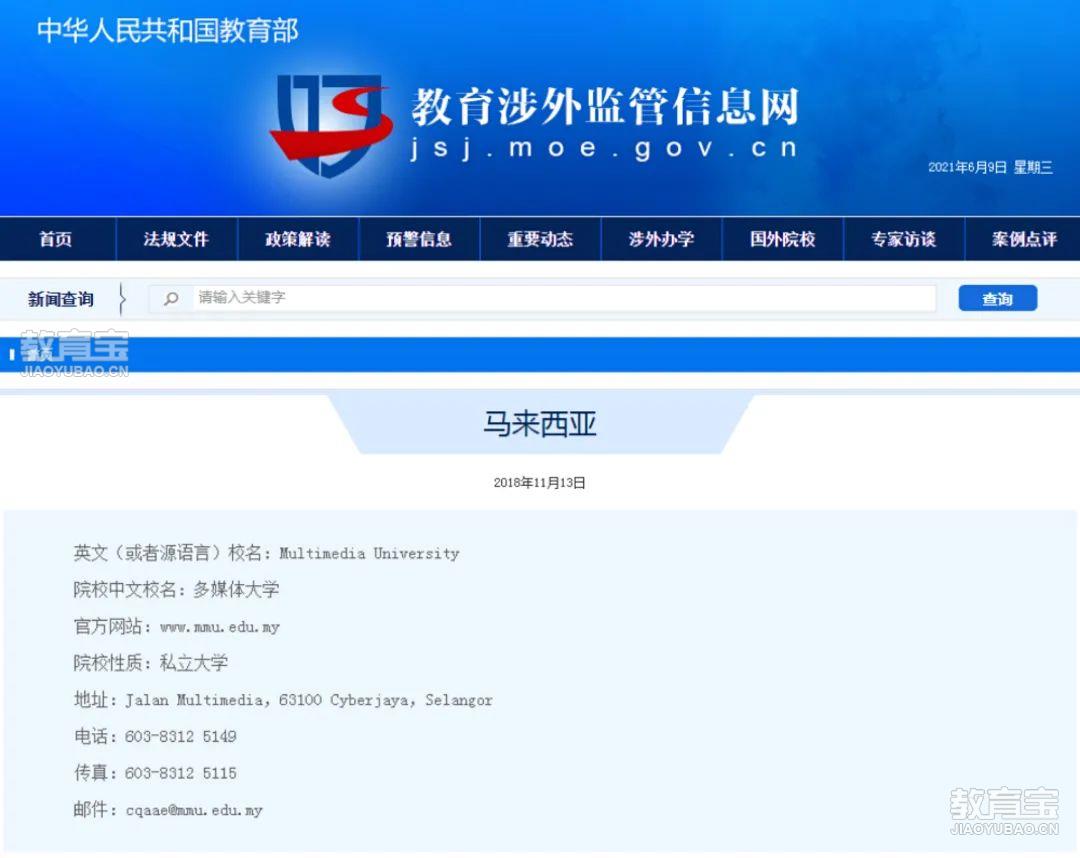This screenshot has width=1080, height=858.
Task: Click the Multimedia University school name line
Action: tap(267, 553)
